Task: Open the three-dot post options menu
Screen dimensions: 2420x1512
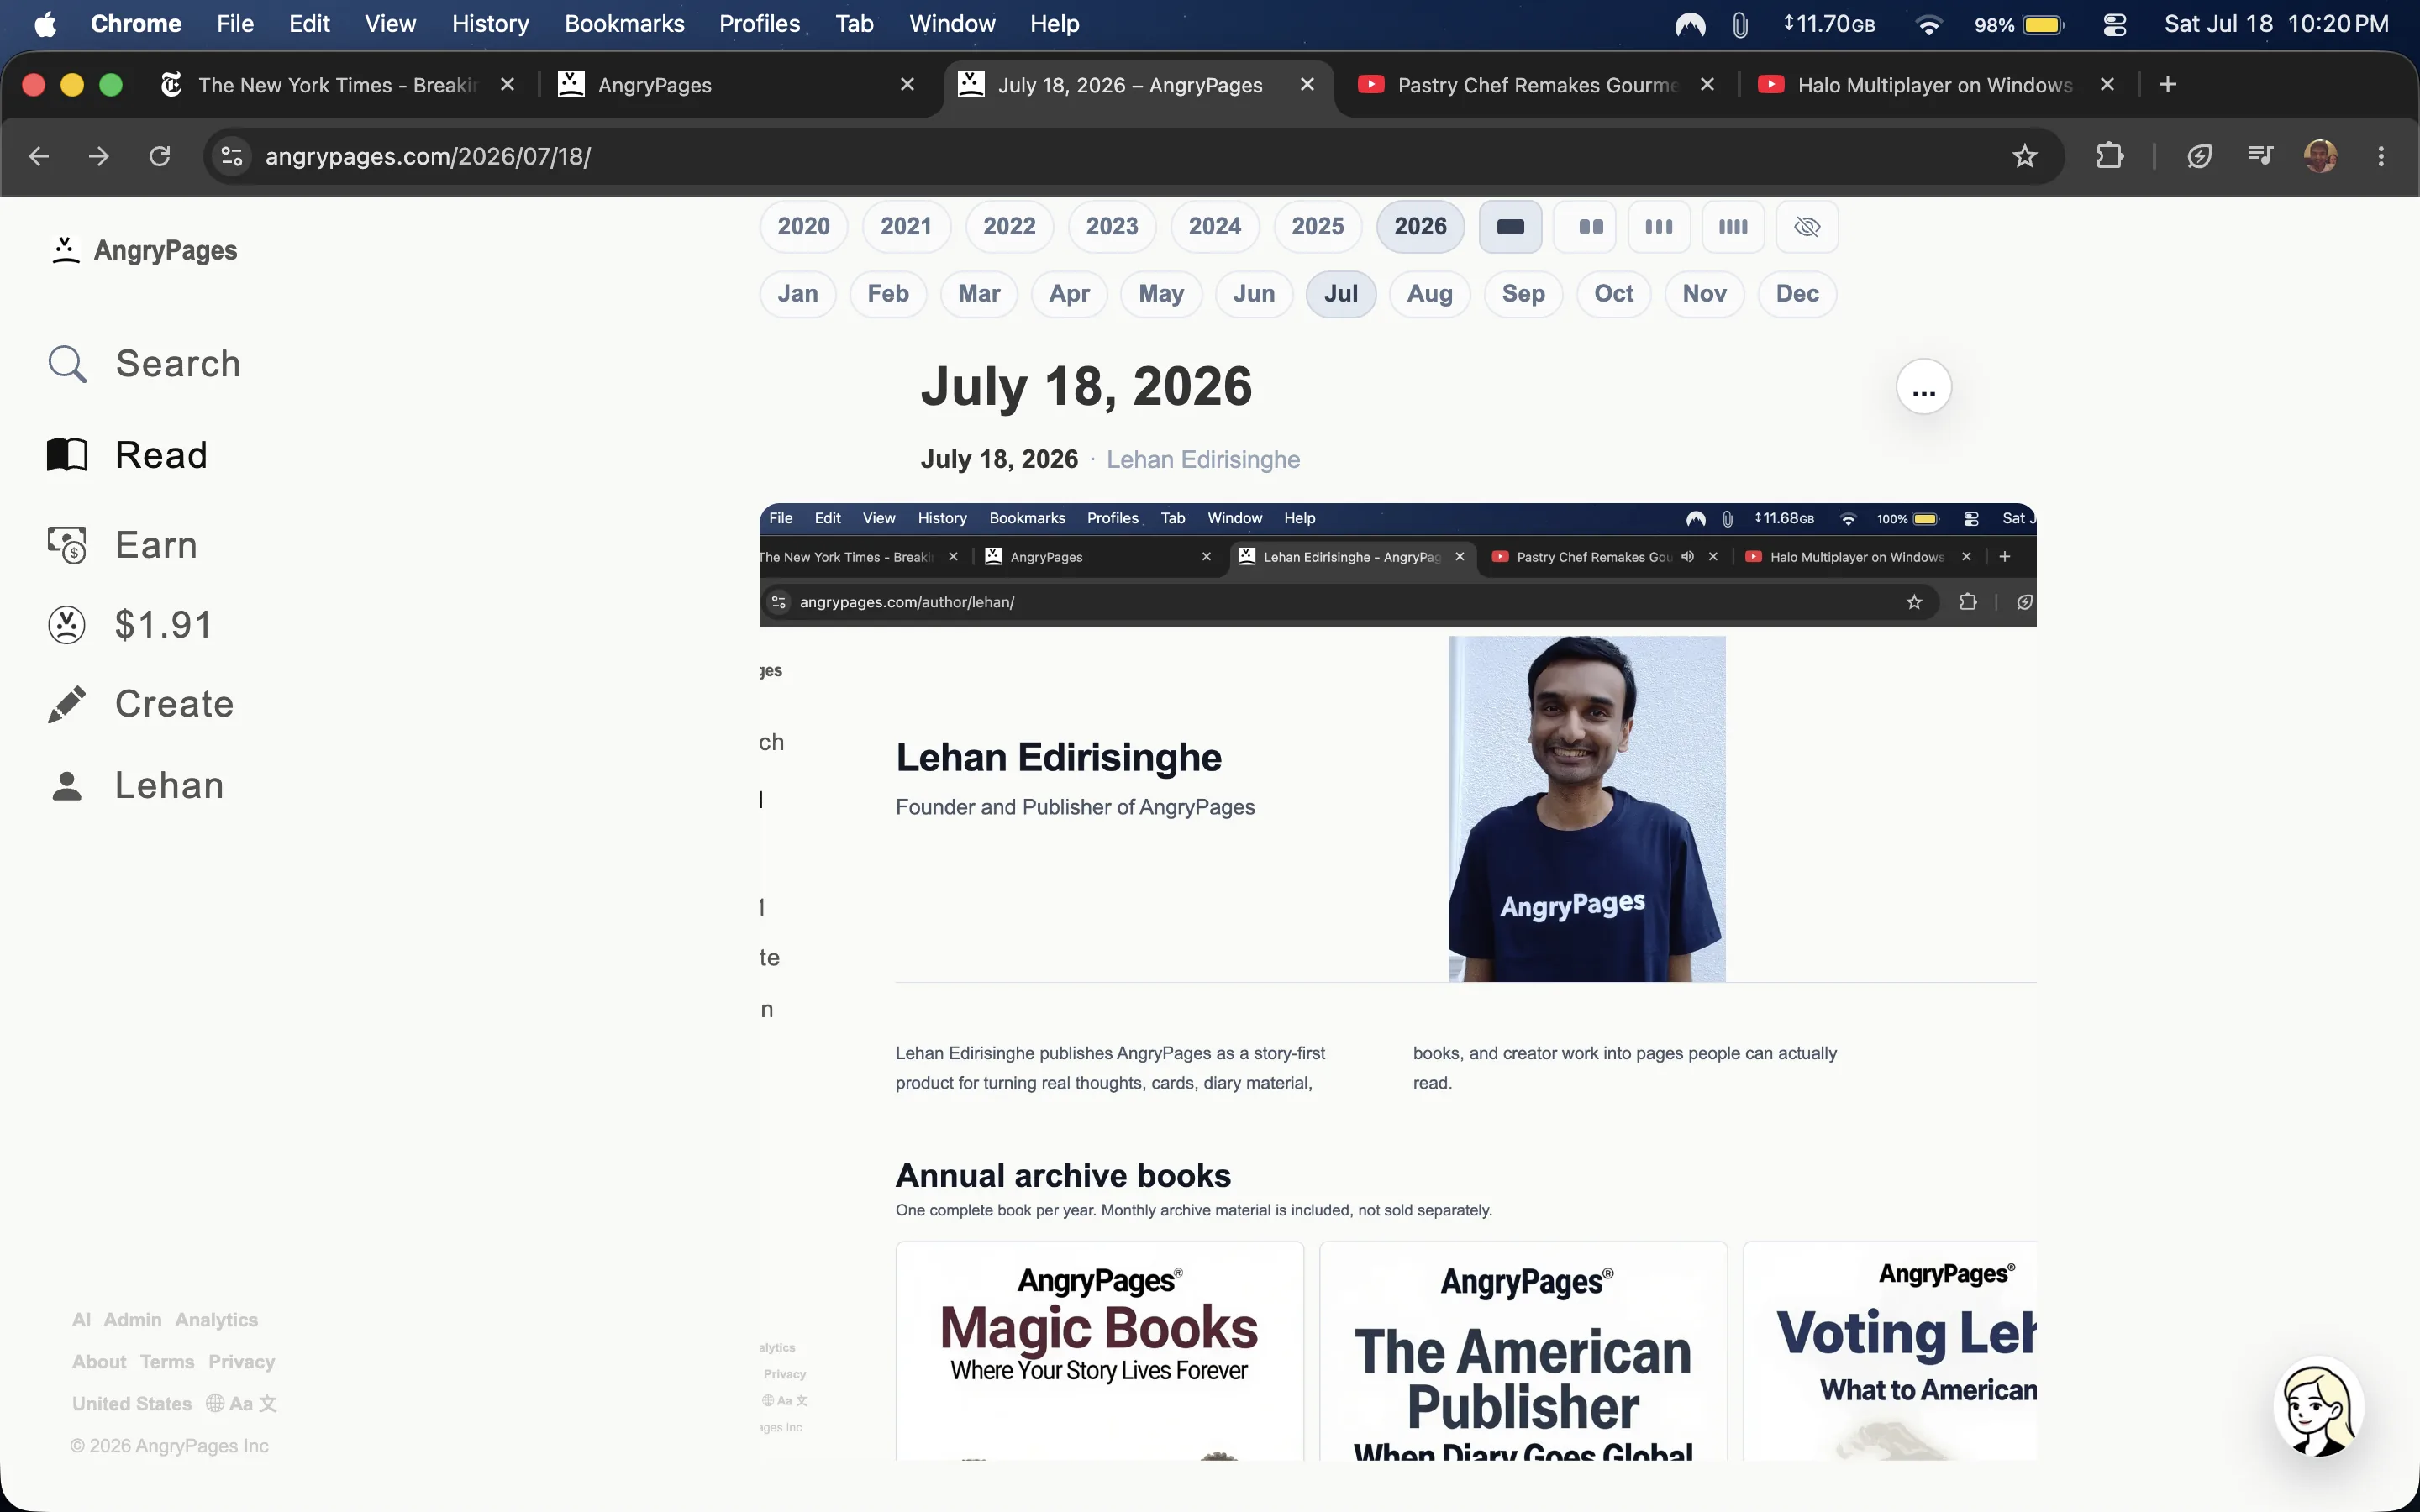Action: coord(1923,387)
